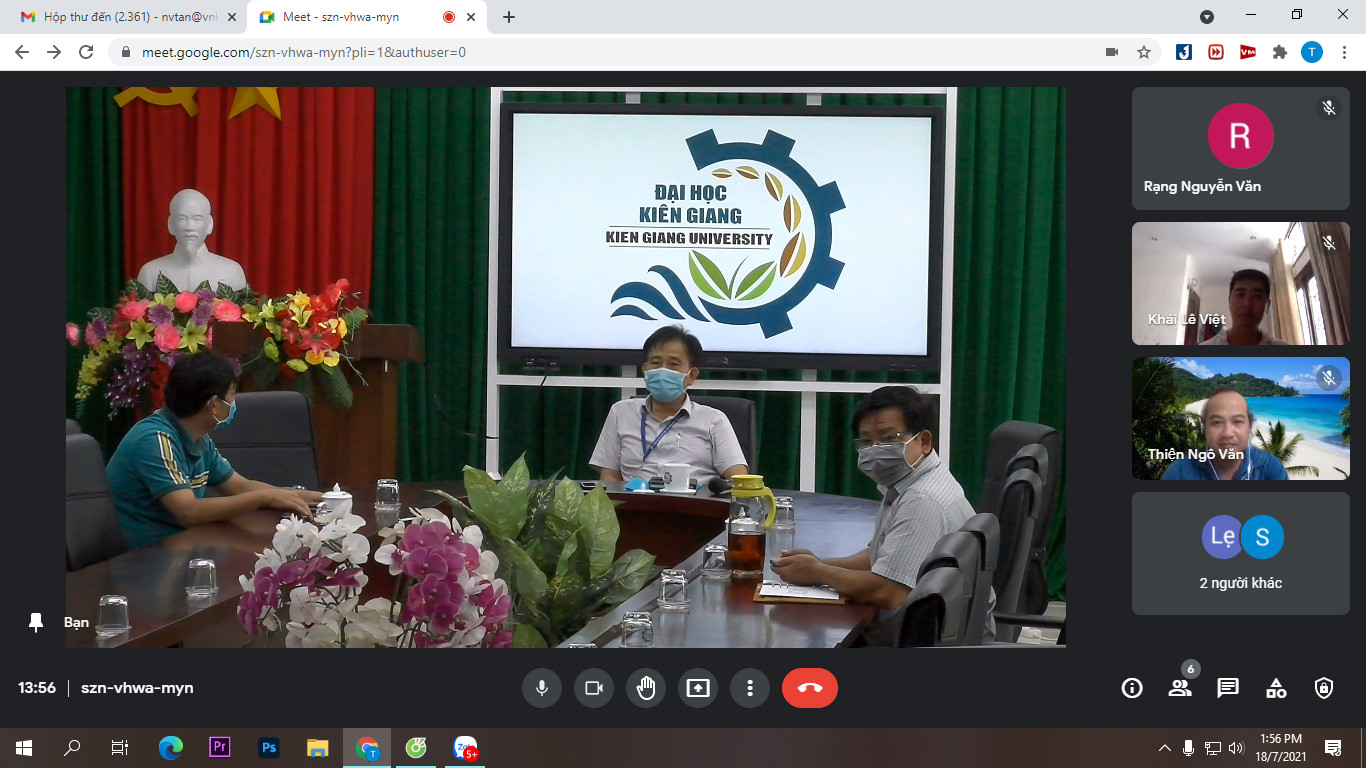The height and width of the screenshot is (768, 1366).
Task: Open File Explorer from taskbar
Action: tap(318, 747)
